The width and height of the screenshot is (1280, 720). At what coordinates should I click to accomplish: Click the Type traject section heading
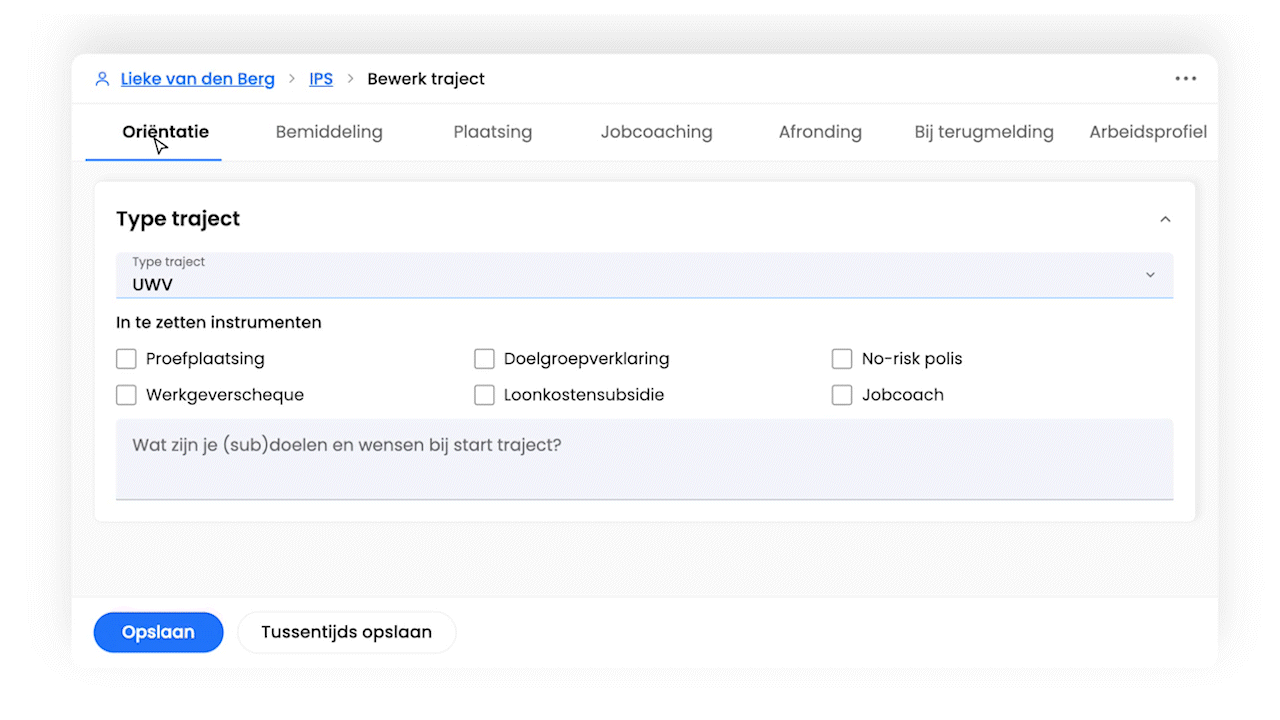(178, 219)
